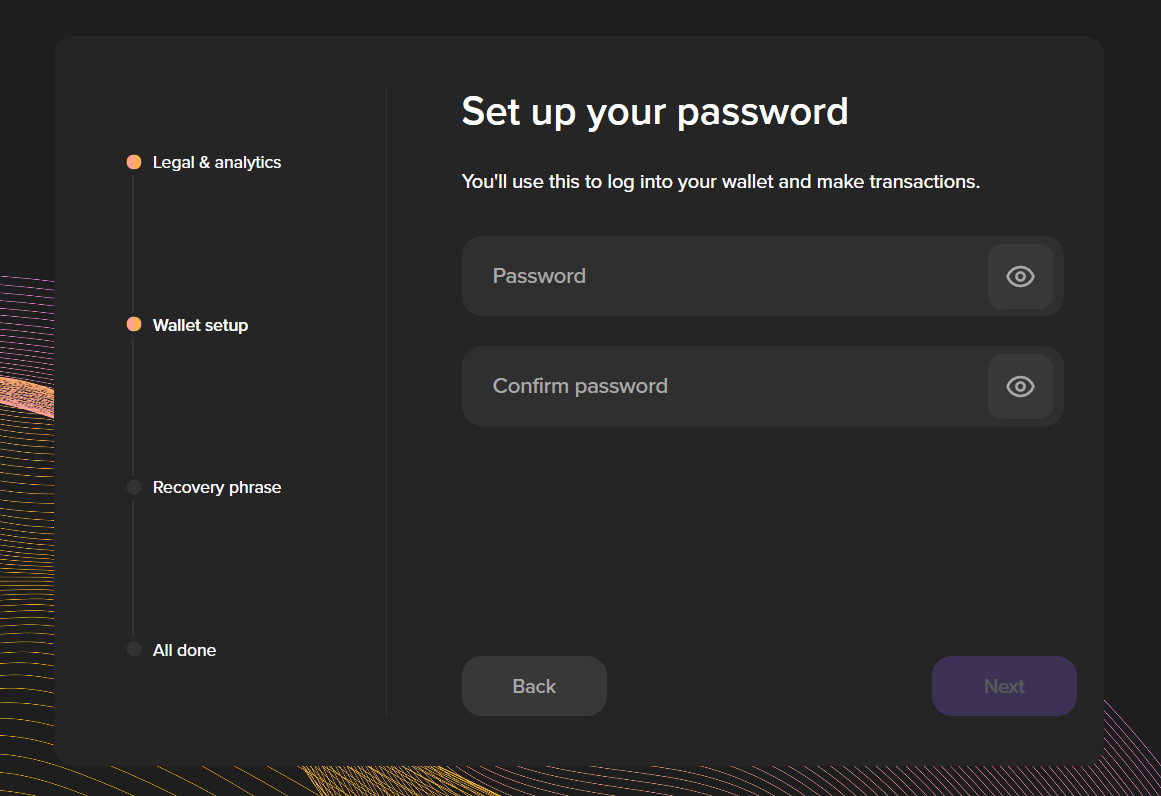This screenshot has width=1161, height=796.
Task: Click the Set up your password heading
Action: click(654, 111)
